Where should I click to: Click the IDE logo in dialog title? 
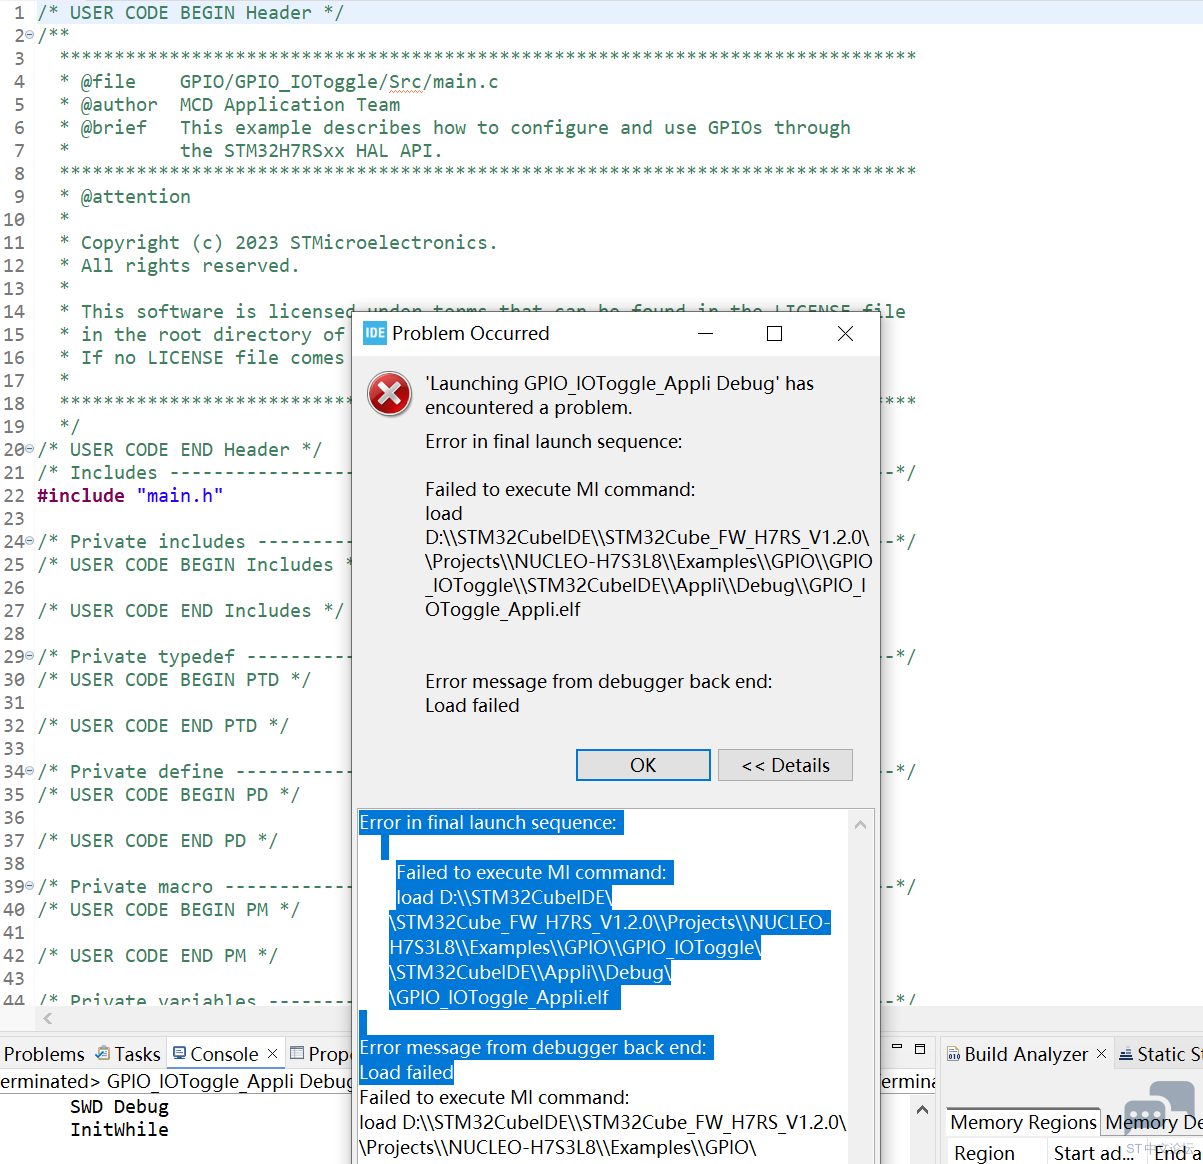(375, 333)
